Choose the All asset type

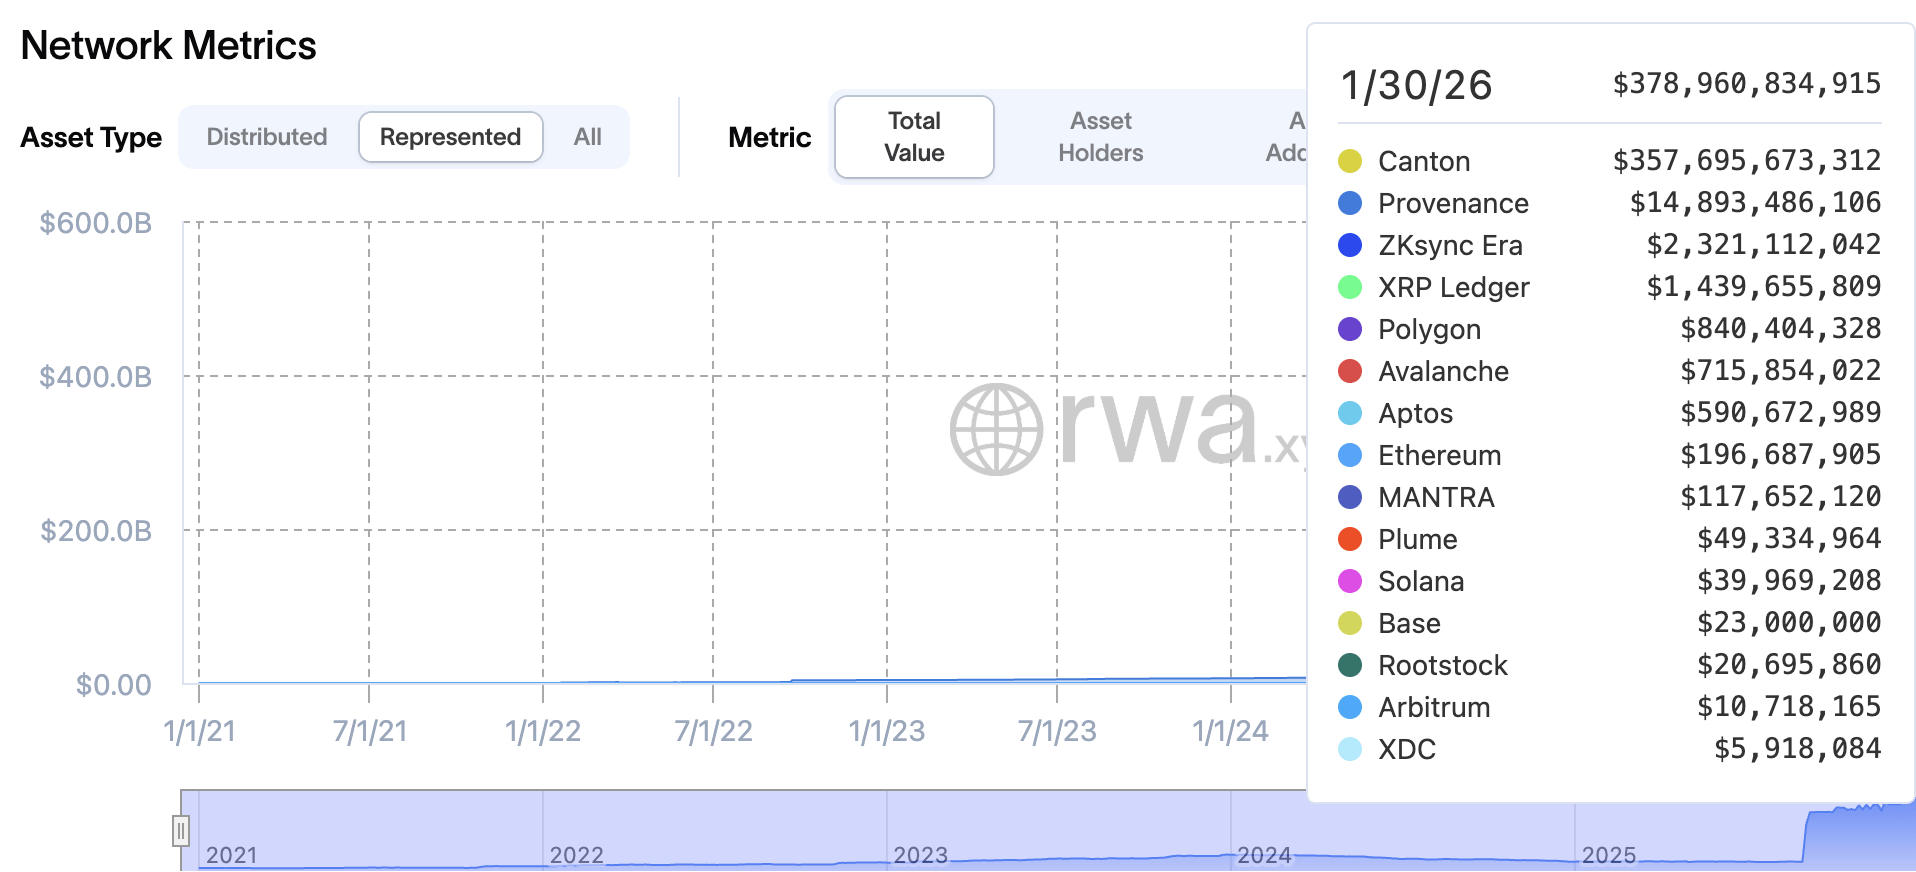click(587, 137)
